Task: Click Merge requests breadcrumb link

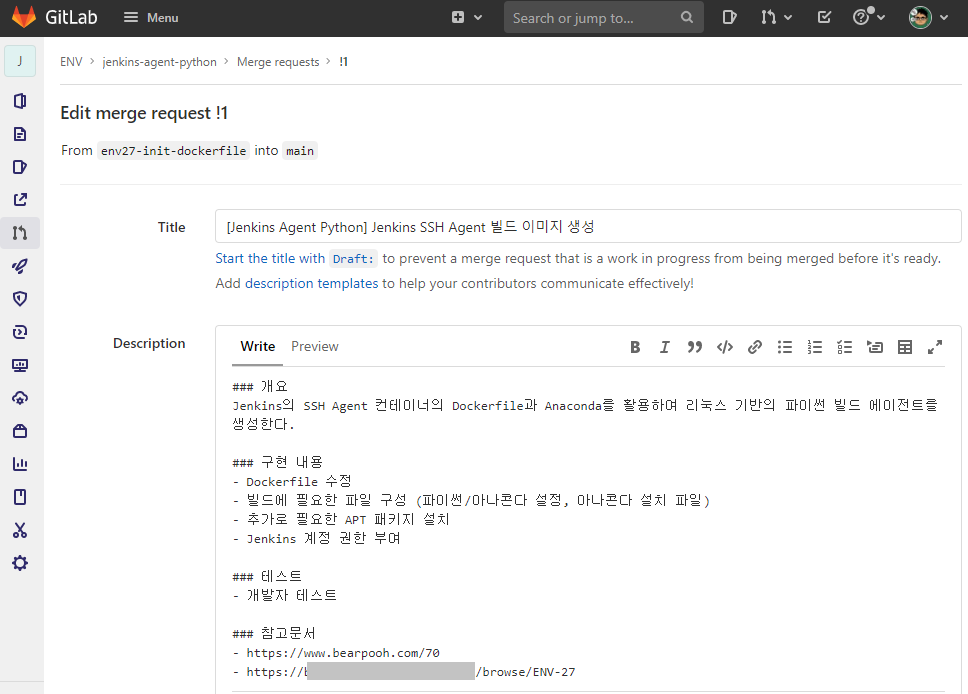Action: tap(278, 62)
